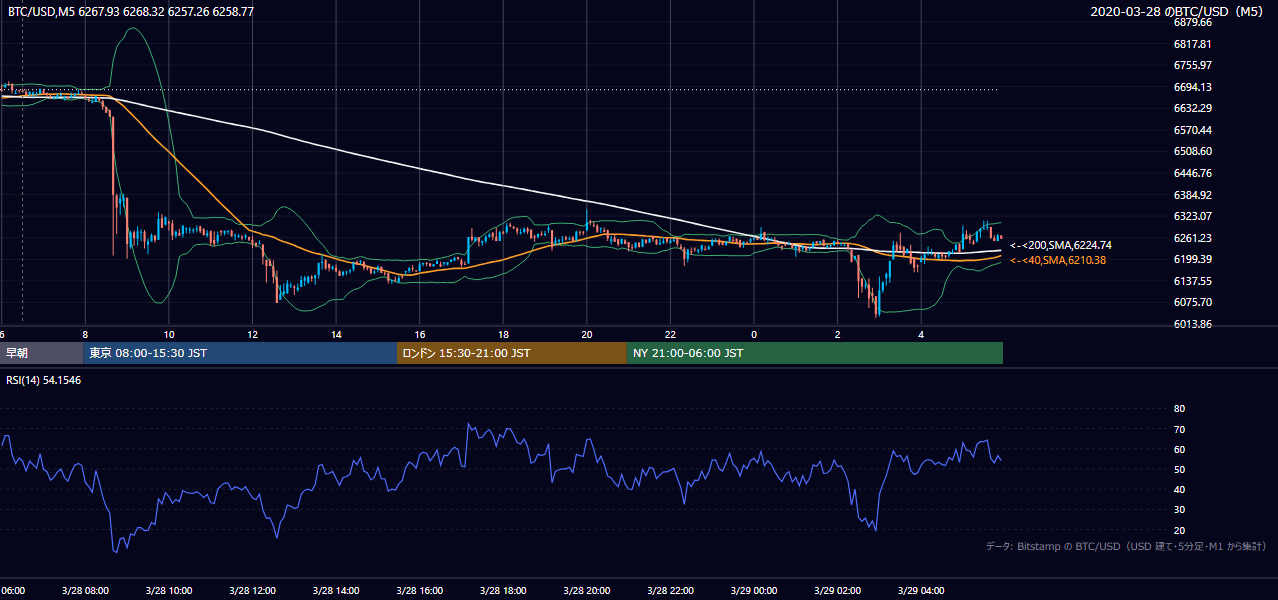Click hour tick 18 under price chart
Viewport: 1278px width, 600px height.
pyautogui.click(x=503, y=335)
